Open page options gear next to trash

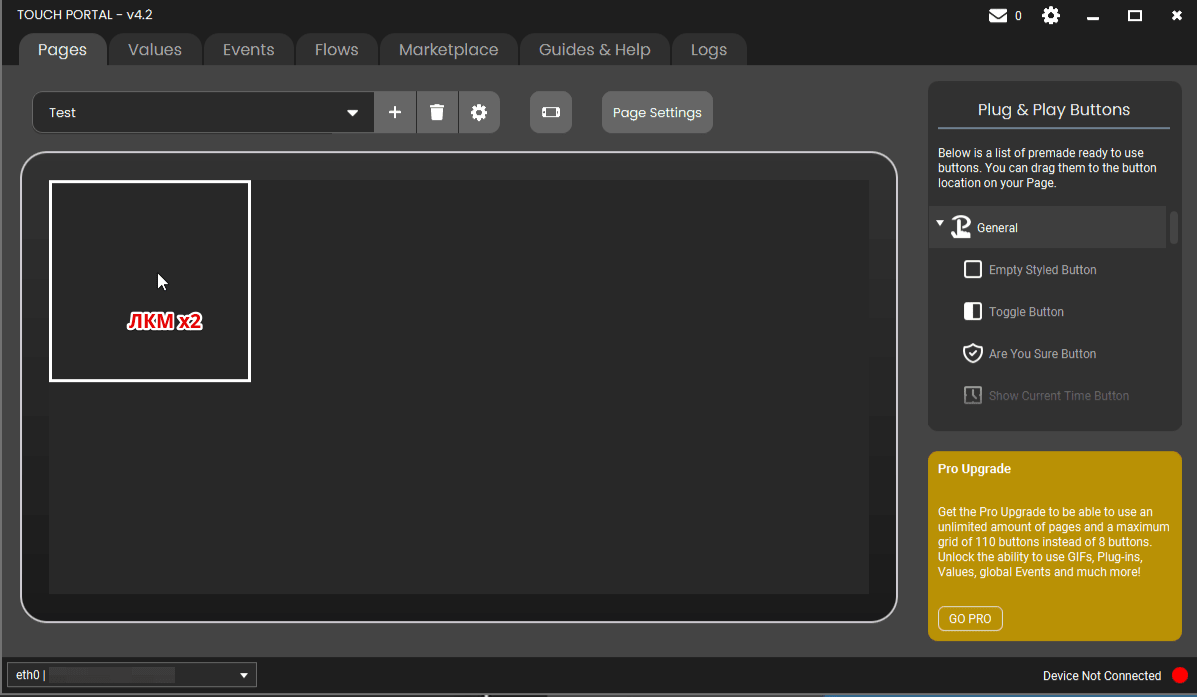(x=479, y=112)
